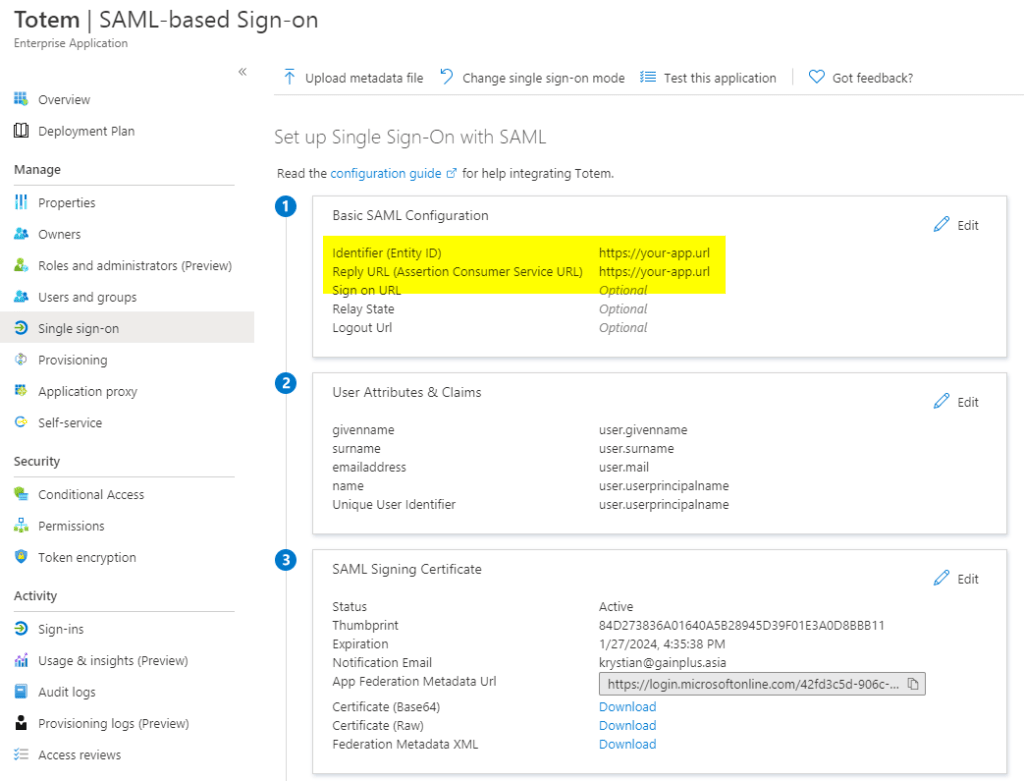This screenshot has height=781, width=1024.
Task: Click the App Federation Metadata Url field
Action: (x=761, y=684)
